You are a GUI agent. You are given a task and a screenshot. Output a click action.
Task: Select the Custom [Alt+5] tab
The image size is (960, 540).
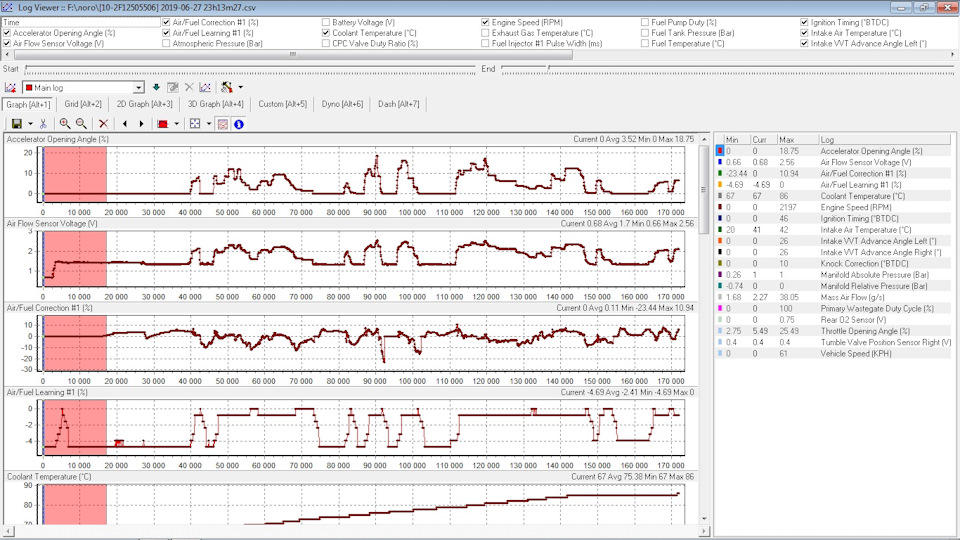(x=282, y=104)
